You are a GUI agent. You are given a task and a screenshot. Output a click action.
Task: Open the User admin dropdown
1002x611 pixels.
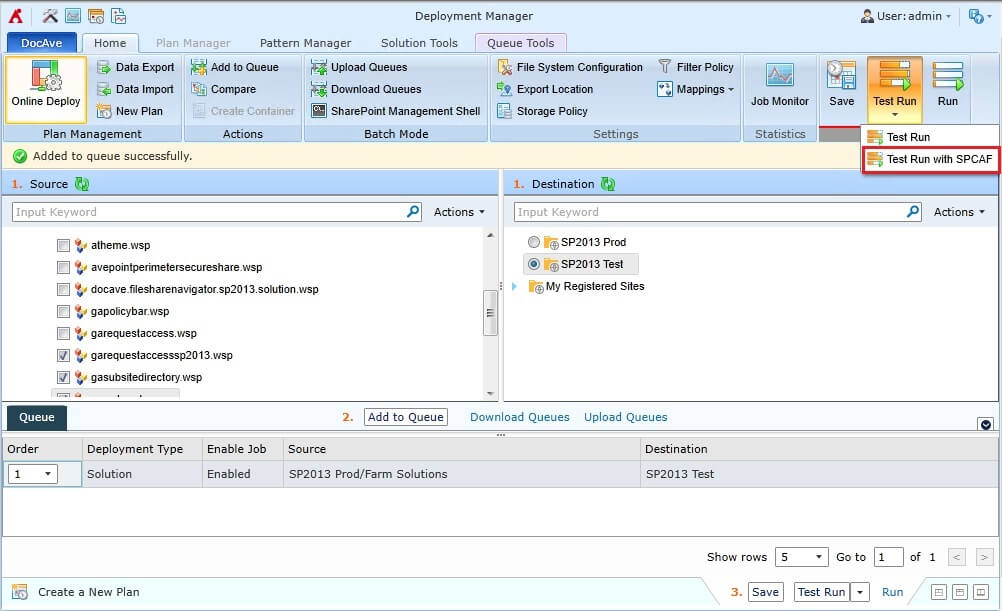(x=906, y=16)
